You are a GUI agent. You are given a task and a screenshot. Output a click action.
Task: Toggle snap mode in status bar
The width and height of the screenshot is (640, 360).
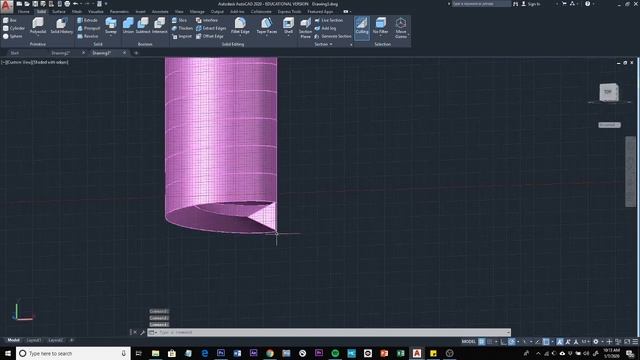[x=489, y=342]
